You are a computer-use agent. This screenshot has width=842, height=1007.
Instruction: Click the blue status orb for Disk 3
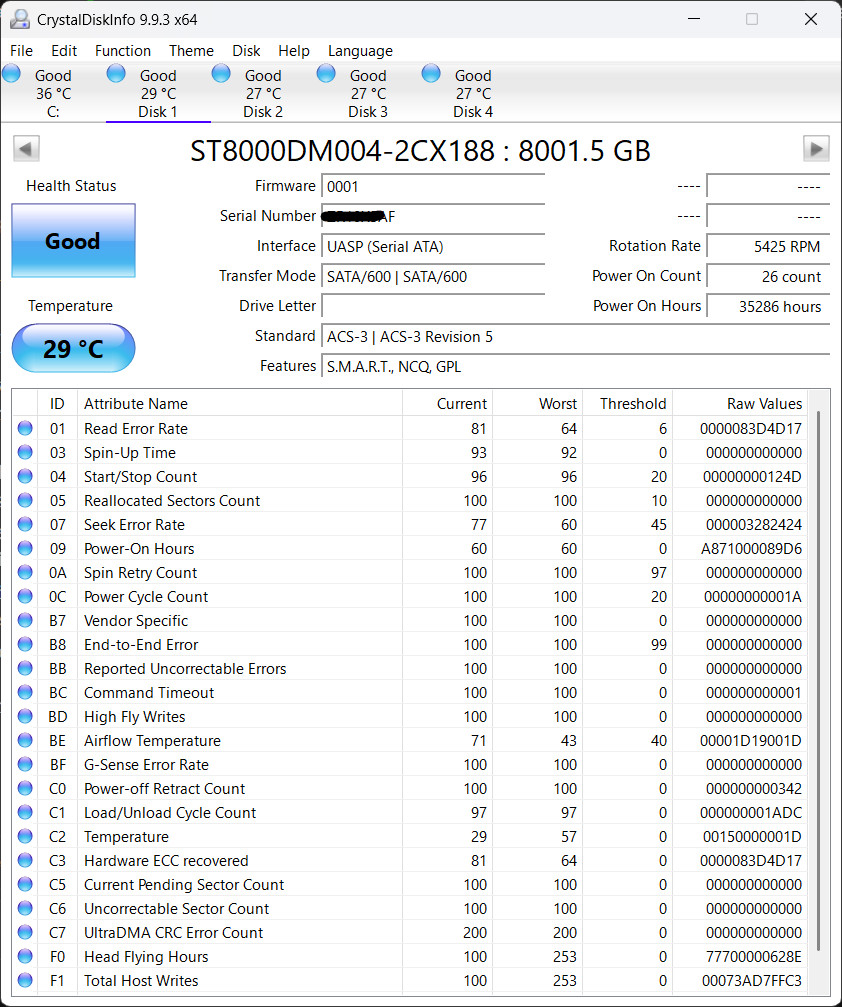click(326, 73)
